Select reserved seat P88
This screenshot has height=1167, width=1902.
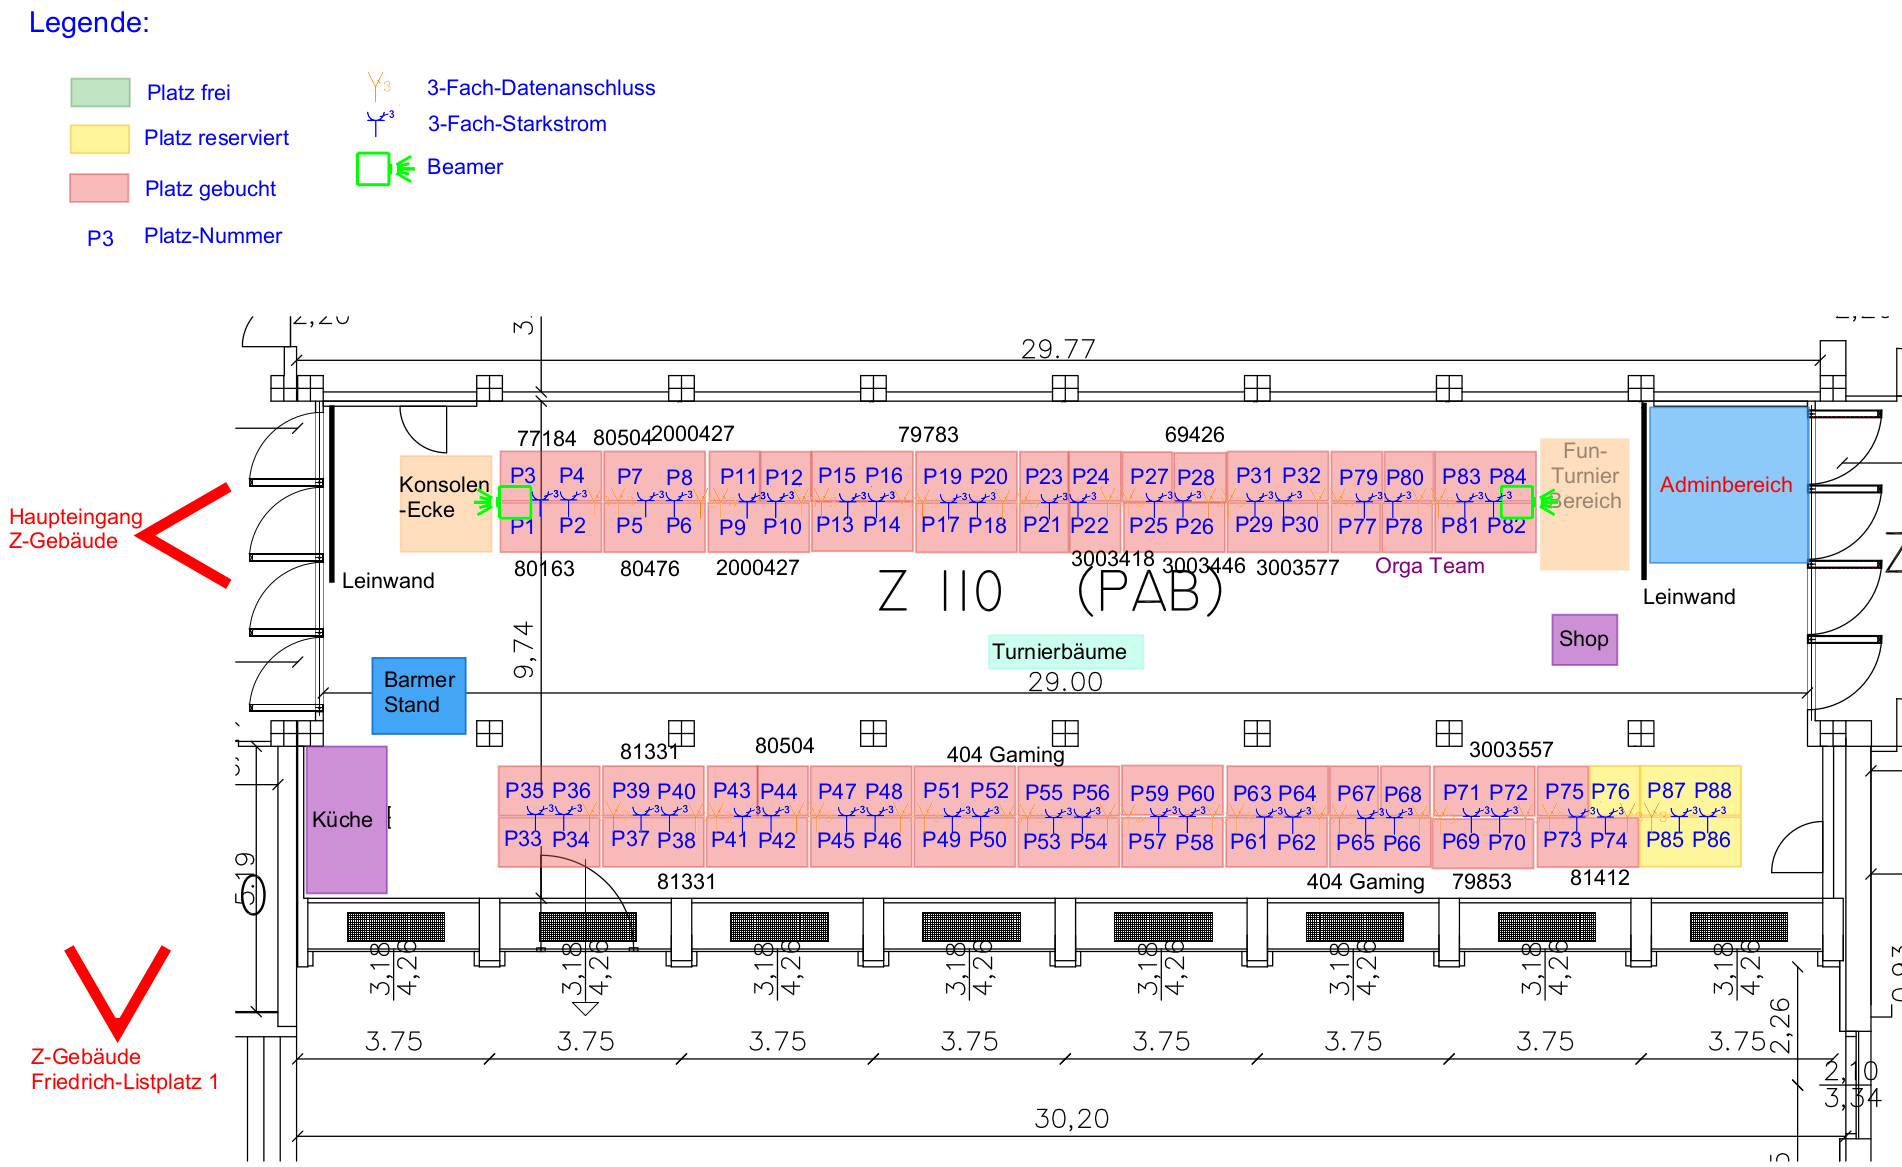[x=1713, y=790]
